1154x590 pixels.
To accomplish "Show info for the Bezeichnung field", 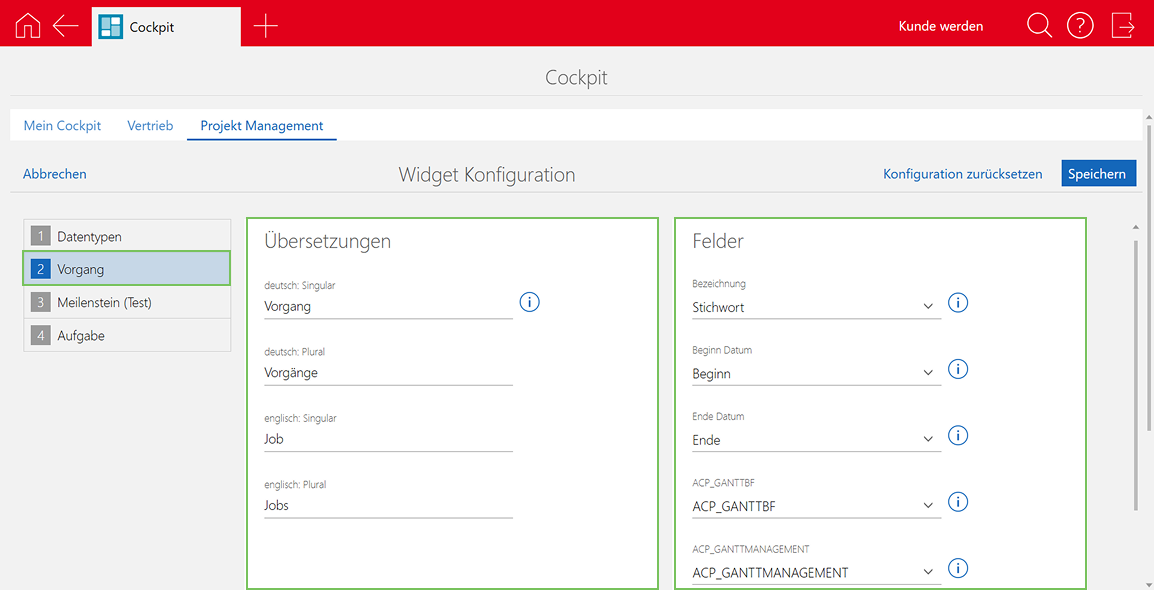I will tap(957, 302).
